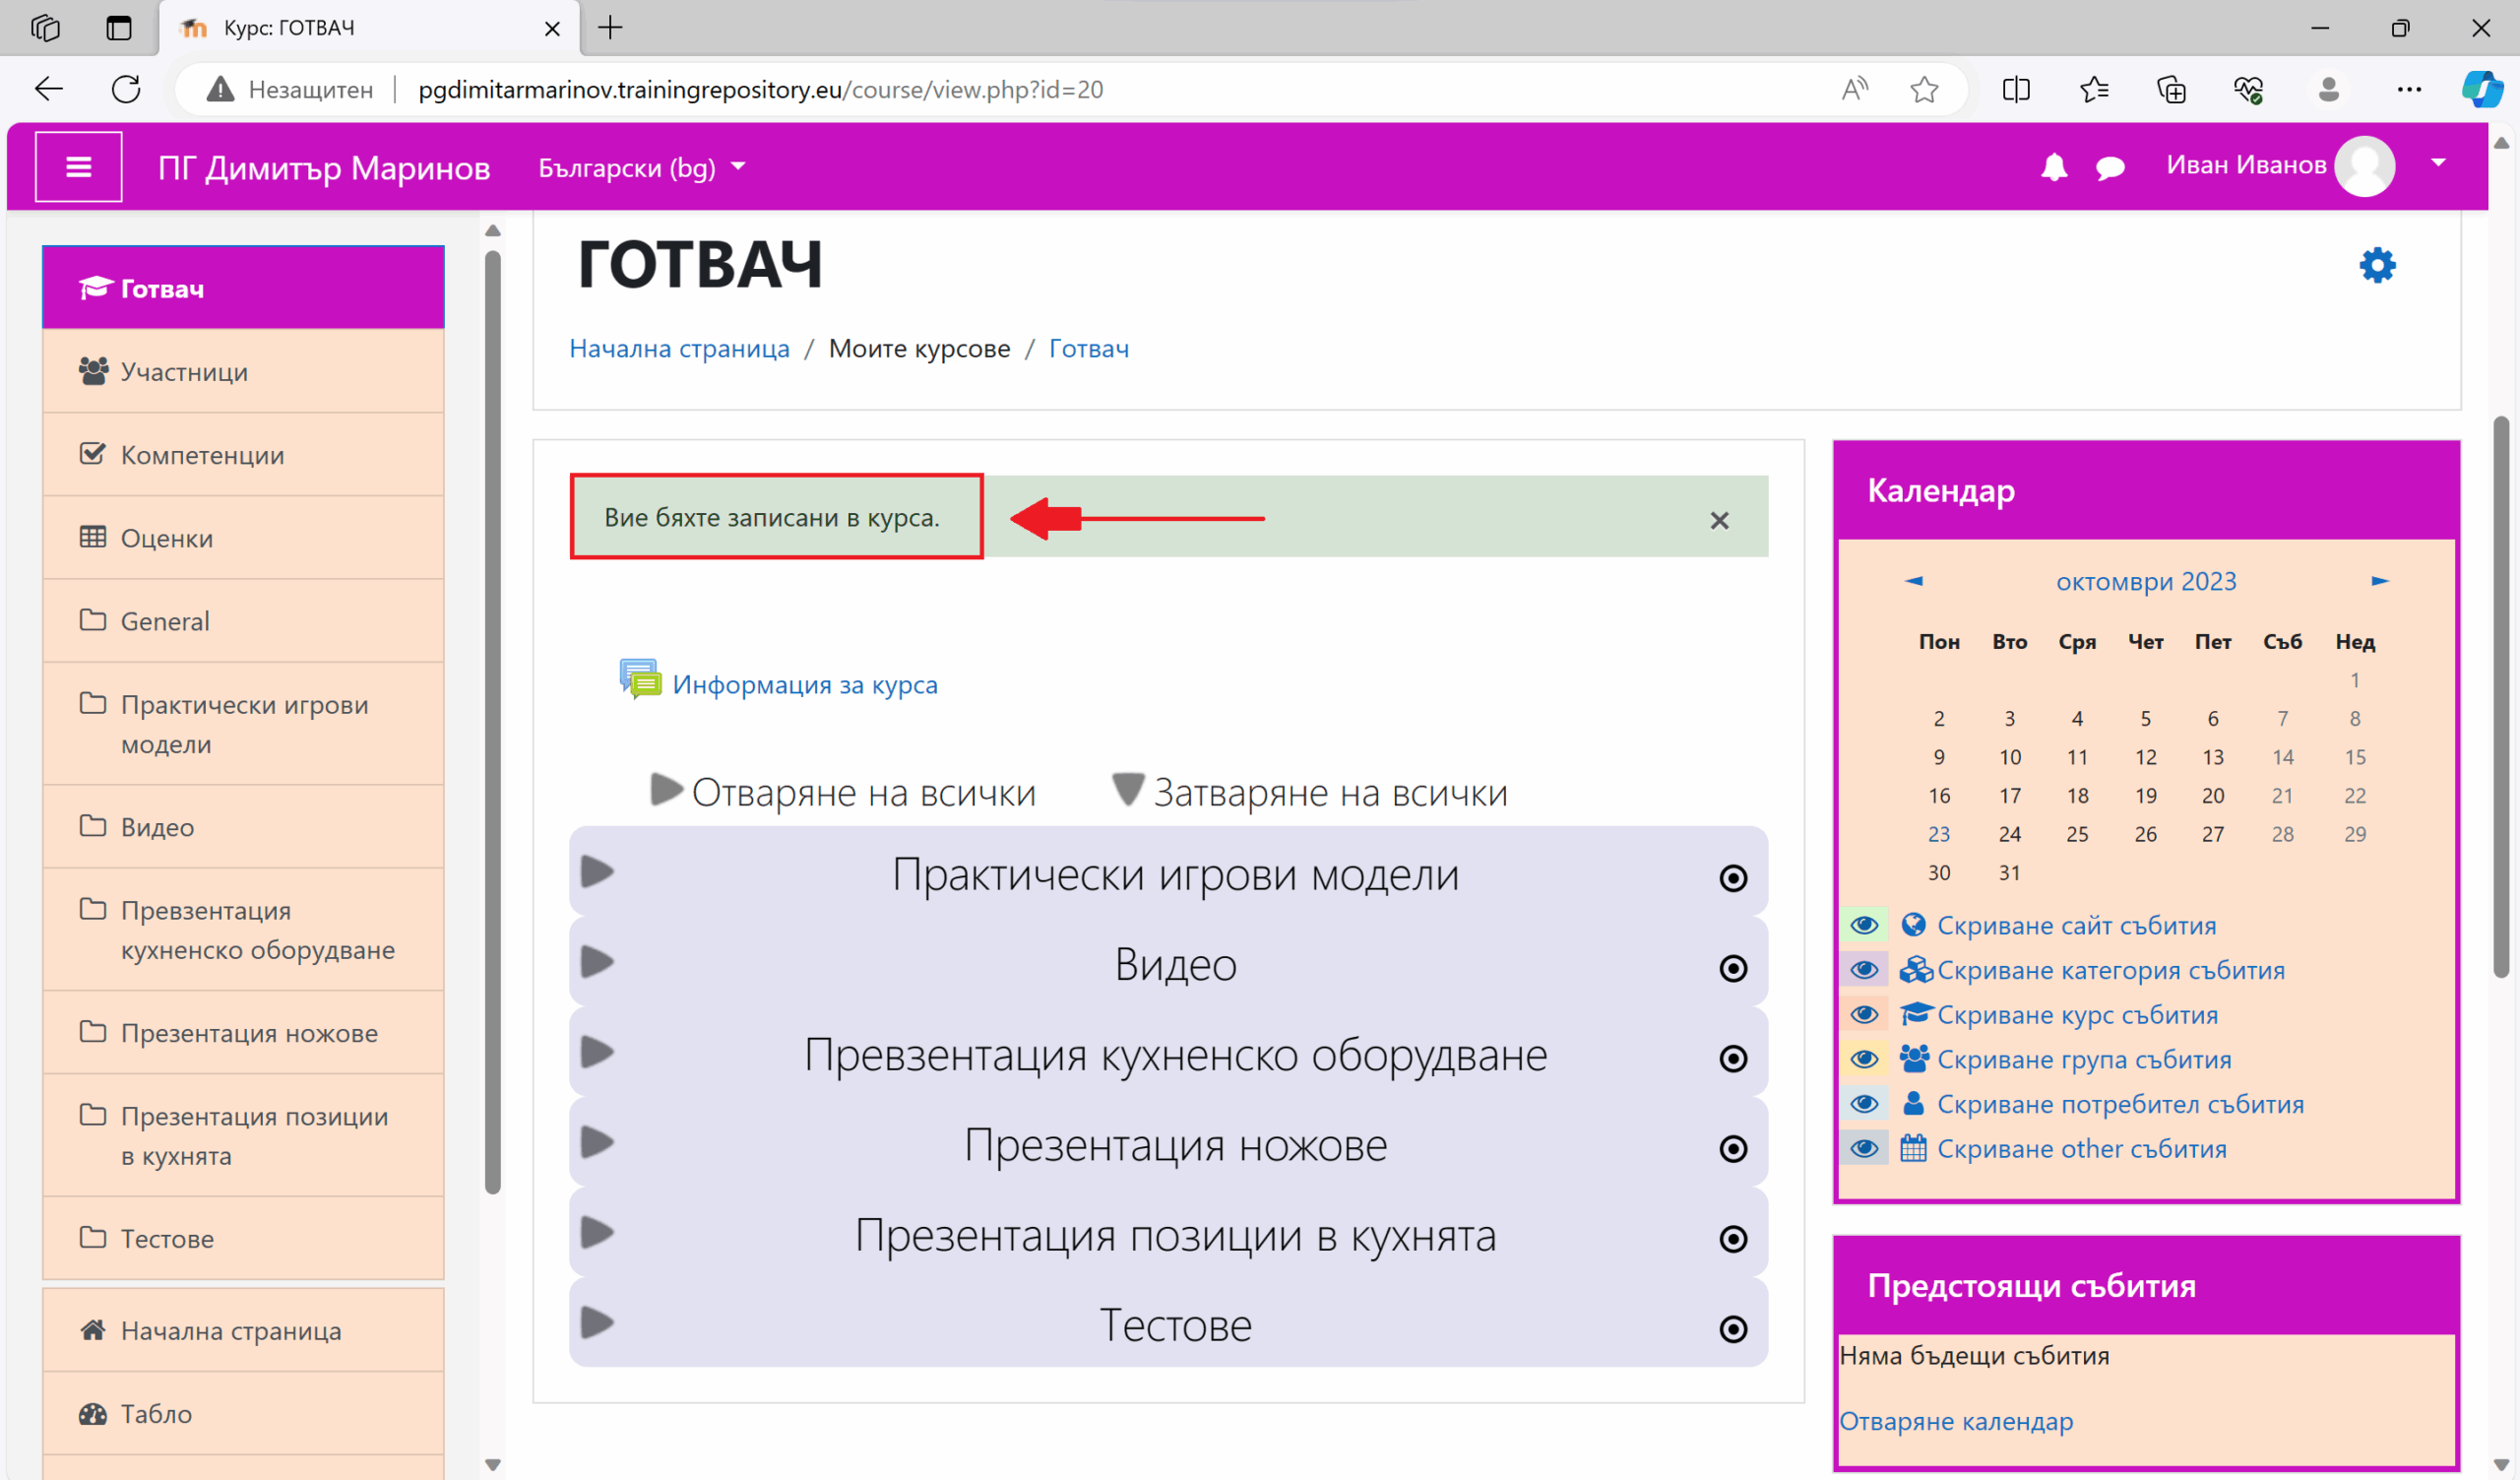The height and width of the screenshot is (1480, 2520).
Task: Dismiss the enrollment notification with X
Action: (x=1719, y=520)
